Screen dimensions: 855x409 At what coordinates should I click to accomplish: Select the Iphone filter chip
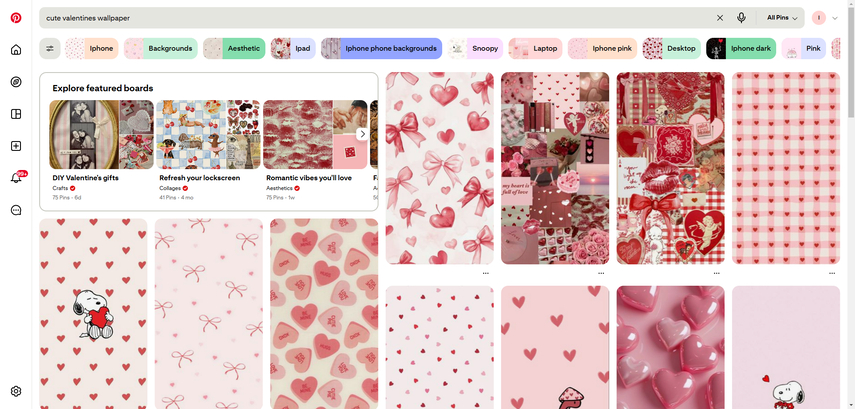pyautogui.click(x=92, y=49)
